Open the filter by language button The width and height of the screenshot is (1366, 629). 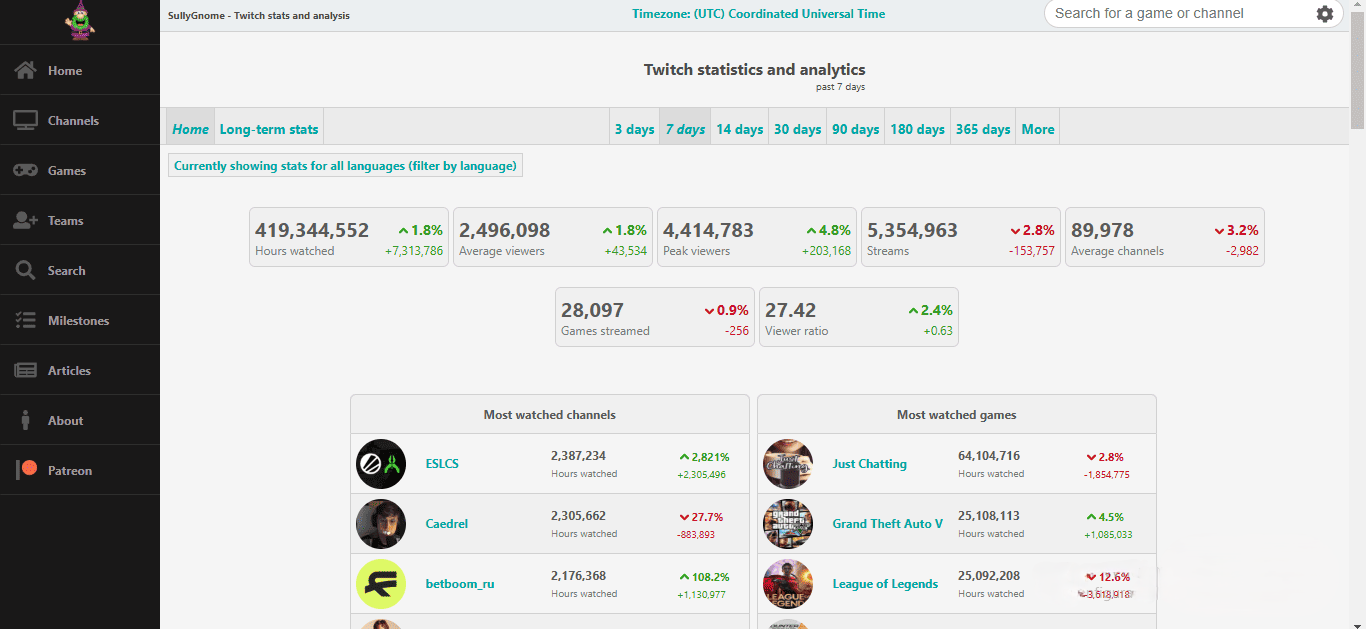pos(345,166)
